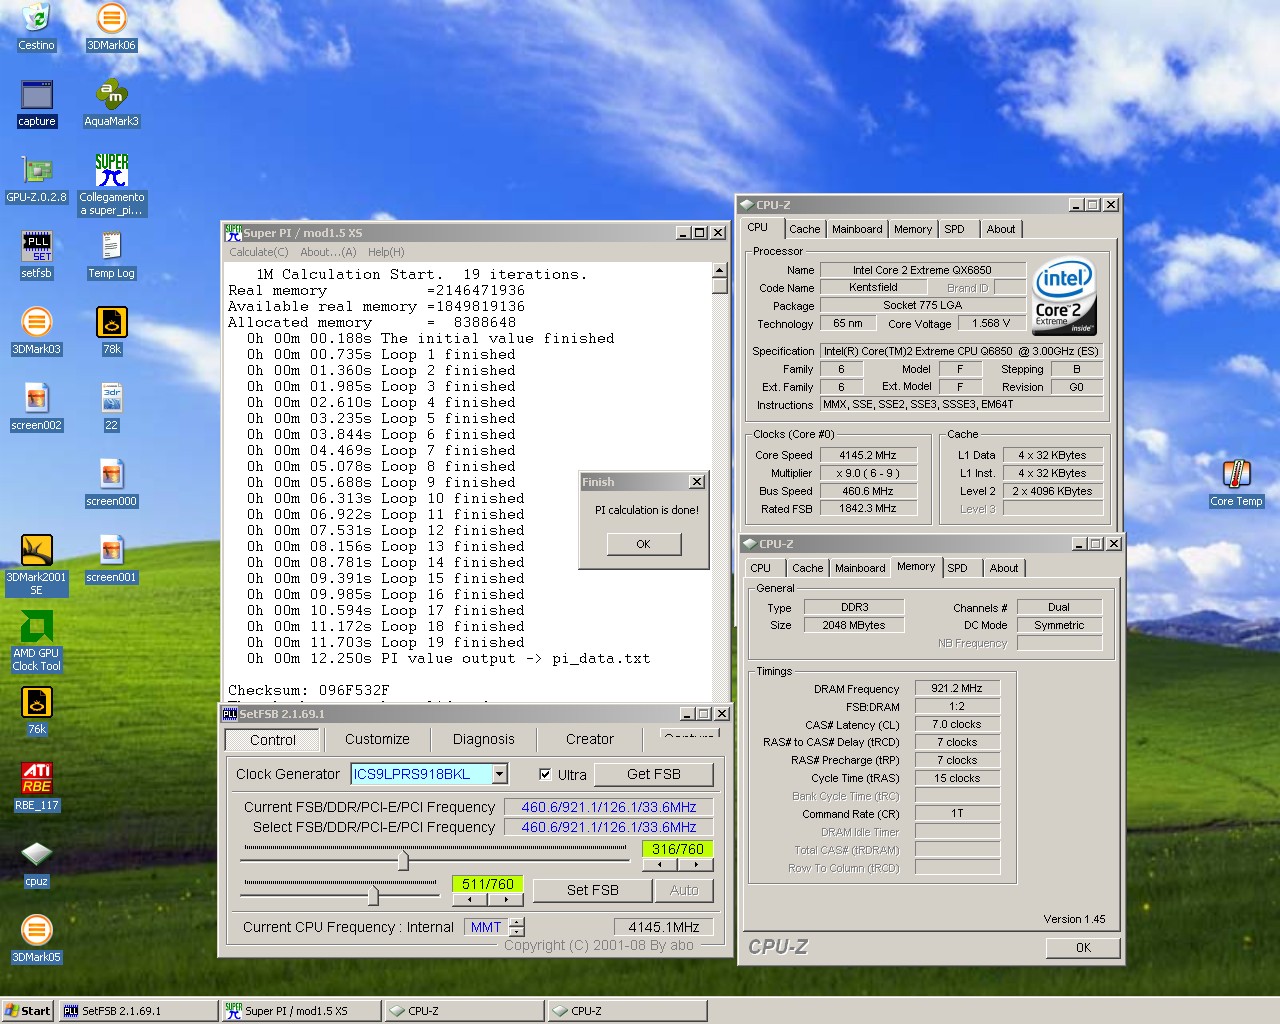Expand the Clock Generator dropdown

tap(499, 774)
